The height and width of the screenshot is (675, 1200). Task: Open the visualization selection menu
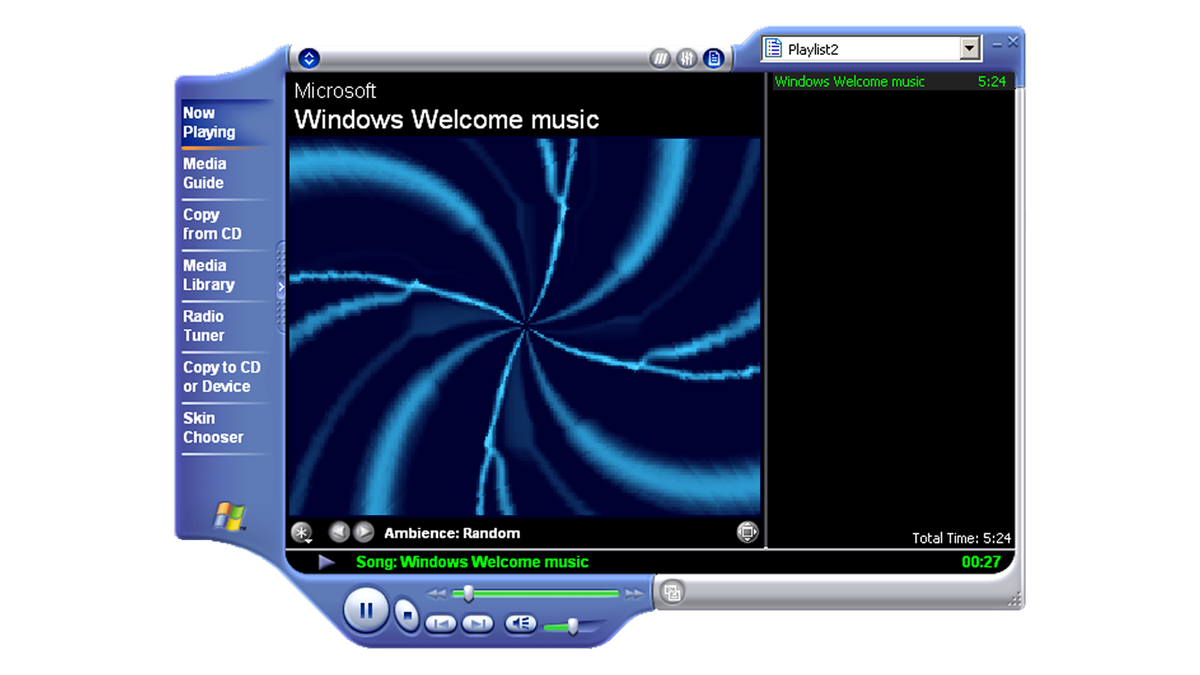pyautogui.click(x=300, y=532)
